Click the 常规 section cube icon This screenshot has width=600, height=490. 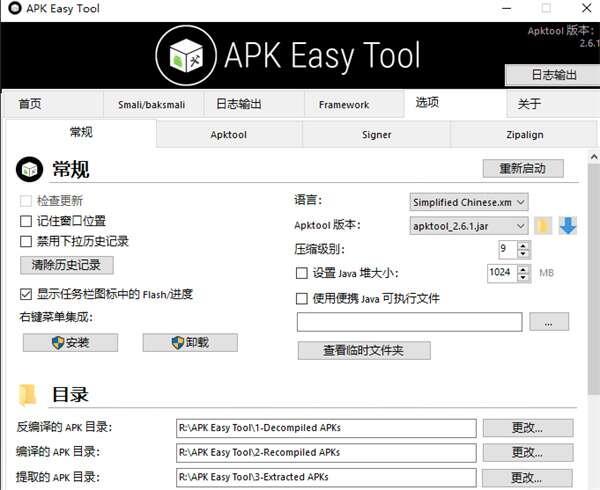tap(31, 168)
